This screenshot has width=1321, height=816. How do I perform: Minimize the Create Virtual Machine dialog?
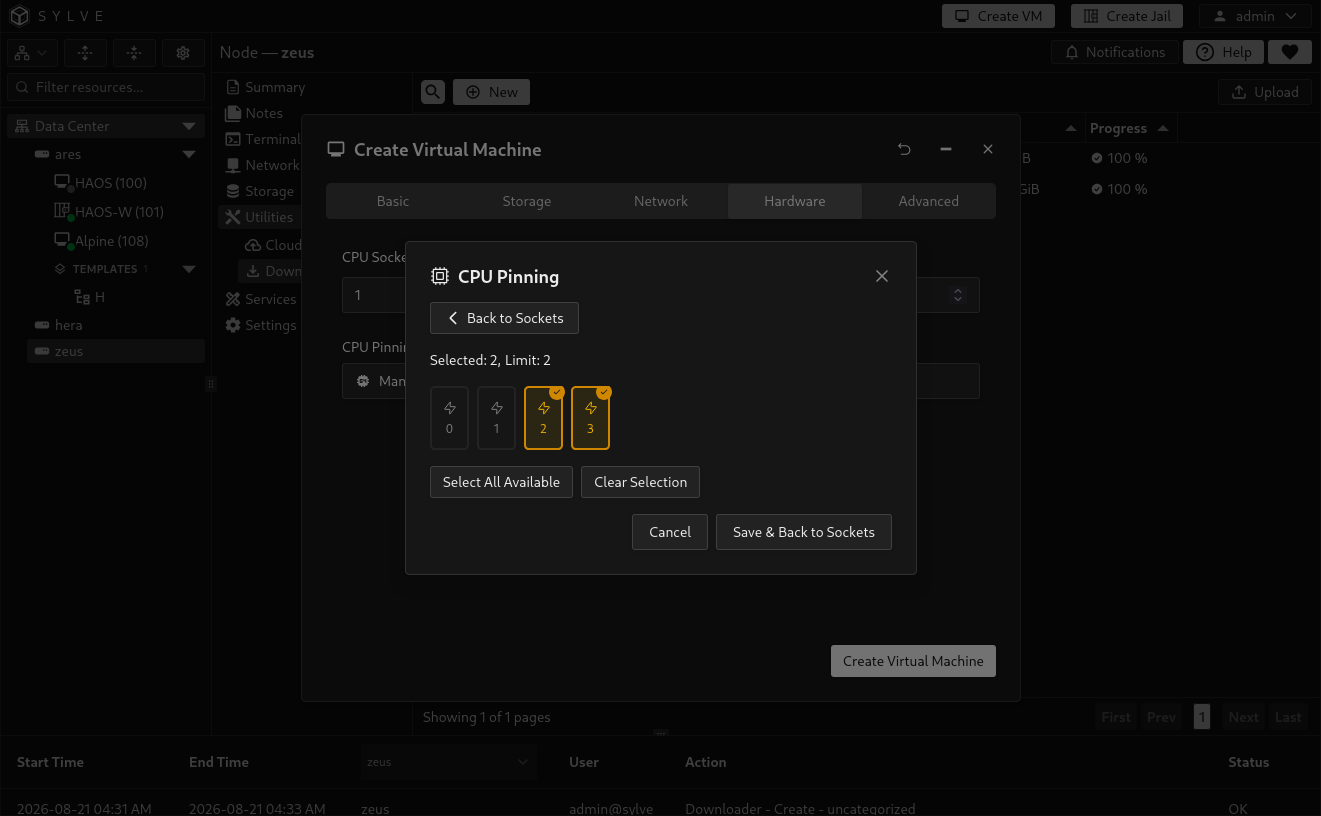pos(946,149)
